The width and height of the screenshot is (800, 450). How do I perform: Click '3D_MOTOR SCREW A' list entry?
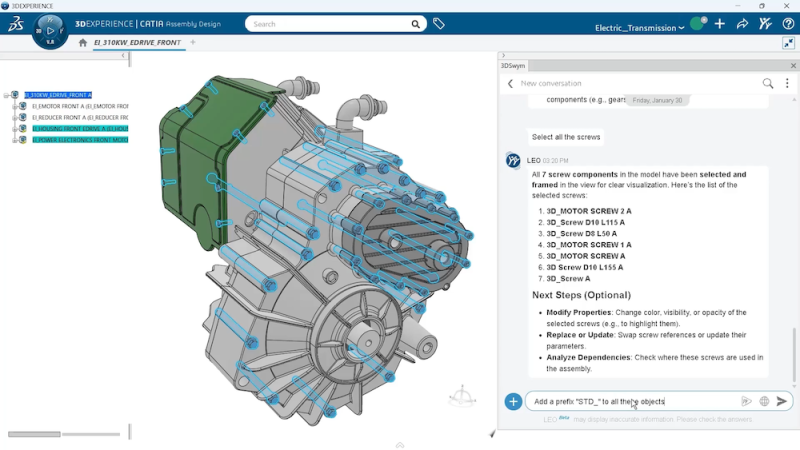[x=586, y=256]
